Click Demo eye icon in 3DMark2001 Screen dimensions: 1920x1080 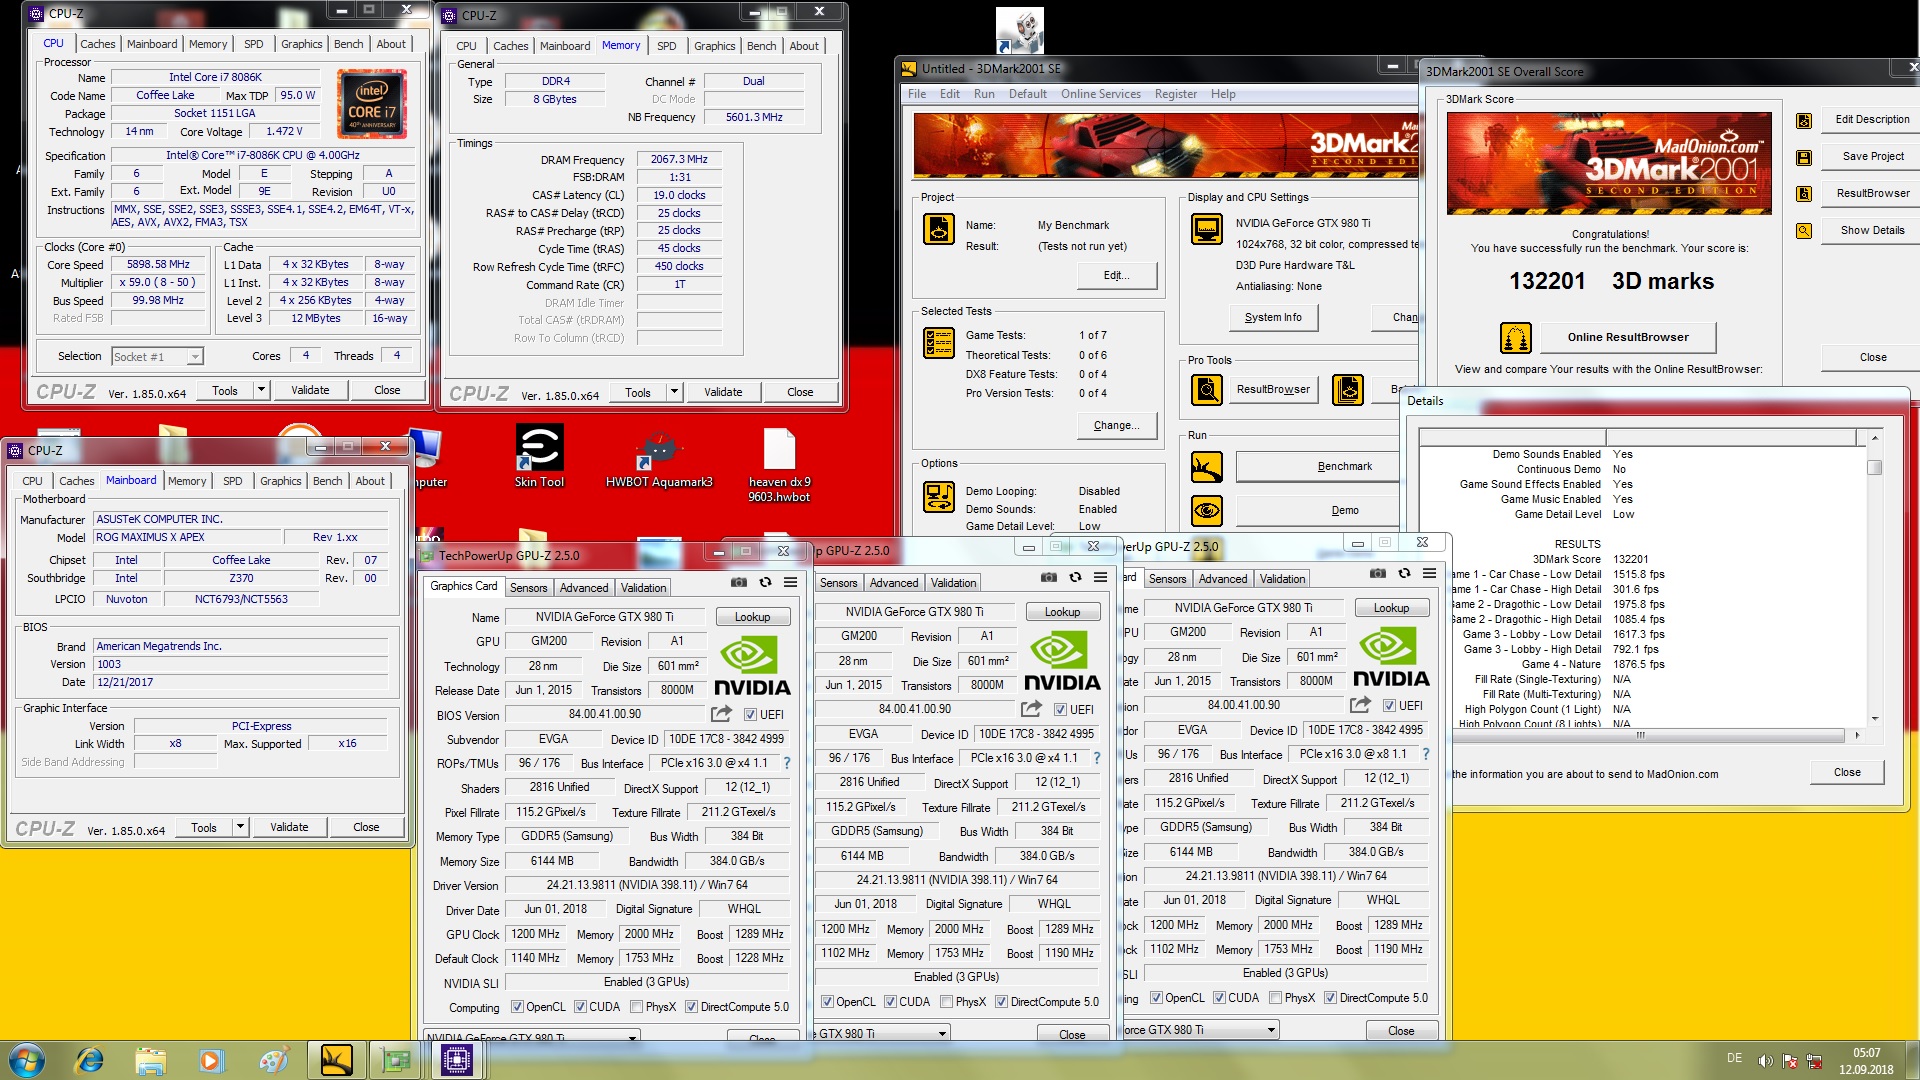1207,511
